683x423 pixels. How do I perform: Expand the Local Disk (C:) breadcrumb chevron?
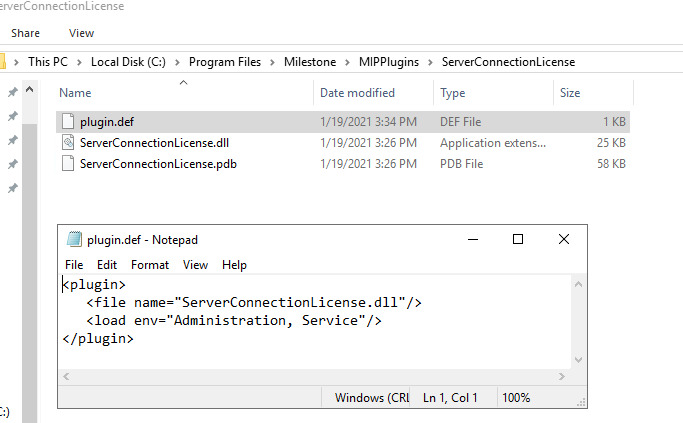179,62
